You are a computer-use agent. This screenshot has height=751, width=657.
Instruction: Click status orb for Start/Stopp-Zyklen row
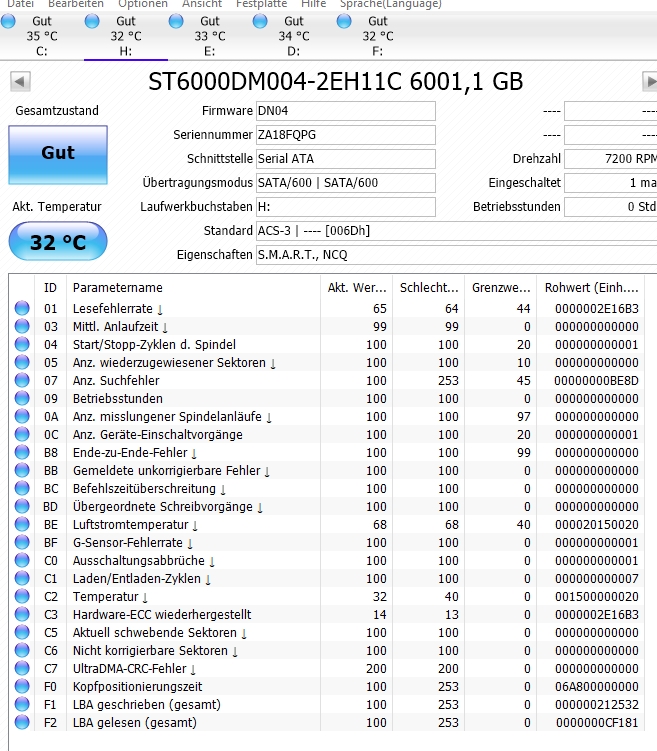click(22, 344)
